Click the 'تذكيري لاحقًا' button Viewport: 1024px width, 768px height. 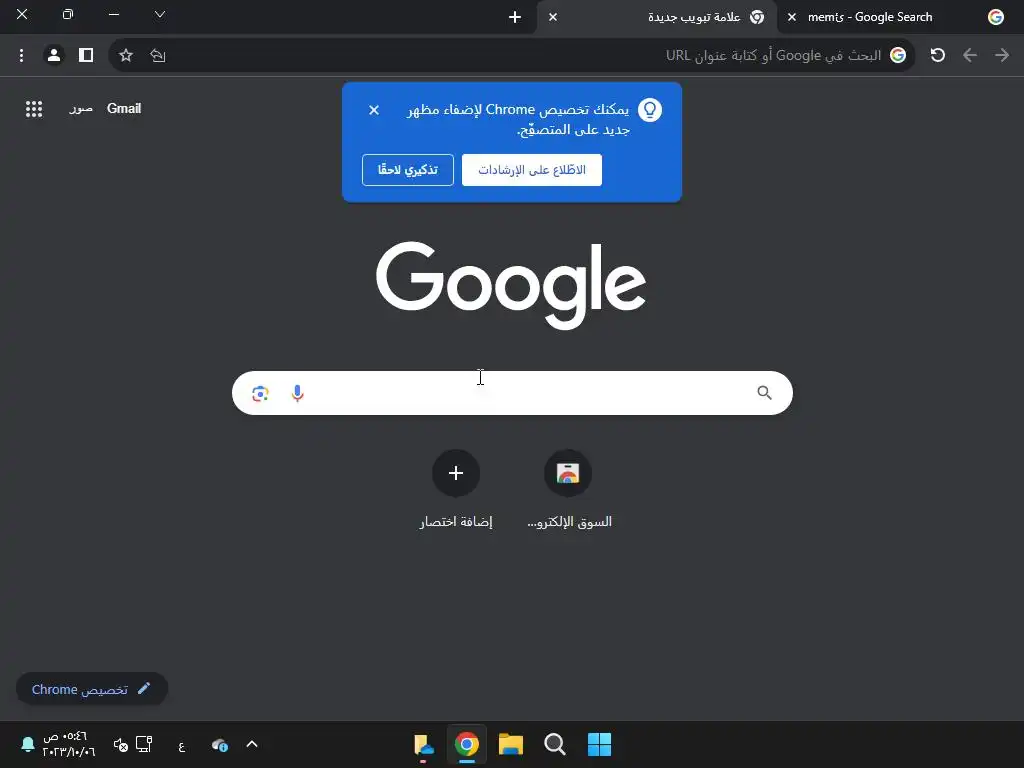click(x=408, y=170)
